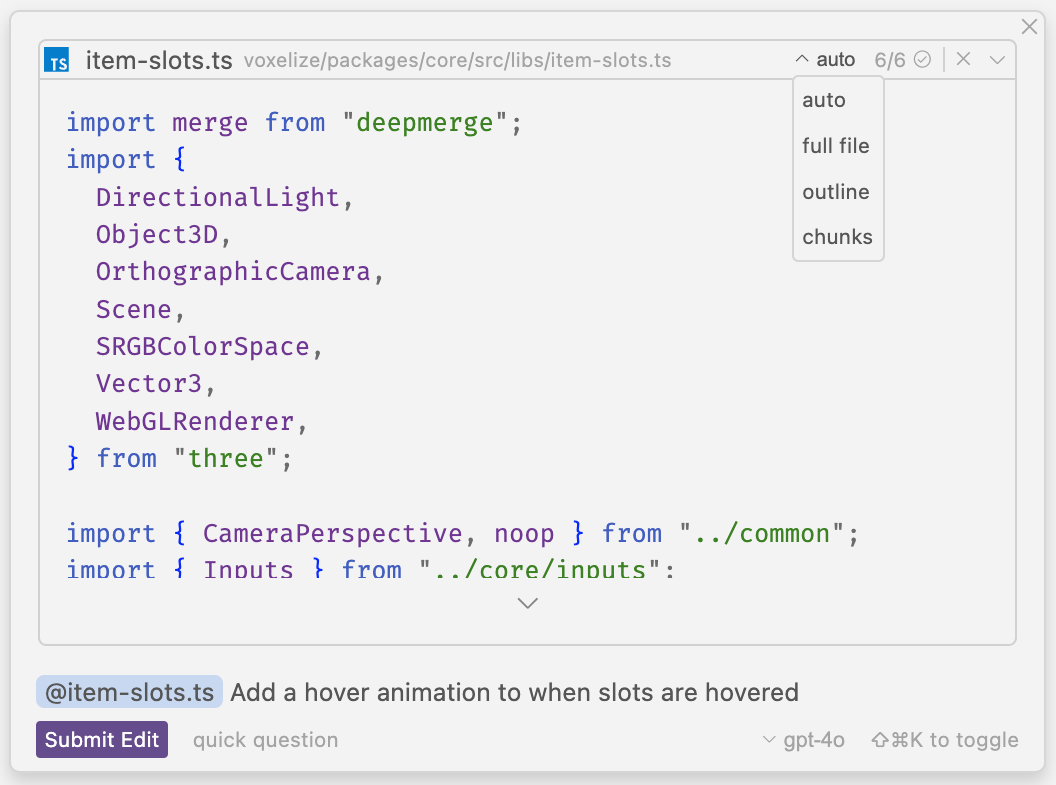The width and height of the screenshot is (1056, 785).
Task: Toggle the auto context mode dropdown
Action: pyautogui.click(x=825, y=60)
